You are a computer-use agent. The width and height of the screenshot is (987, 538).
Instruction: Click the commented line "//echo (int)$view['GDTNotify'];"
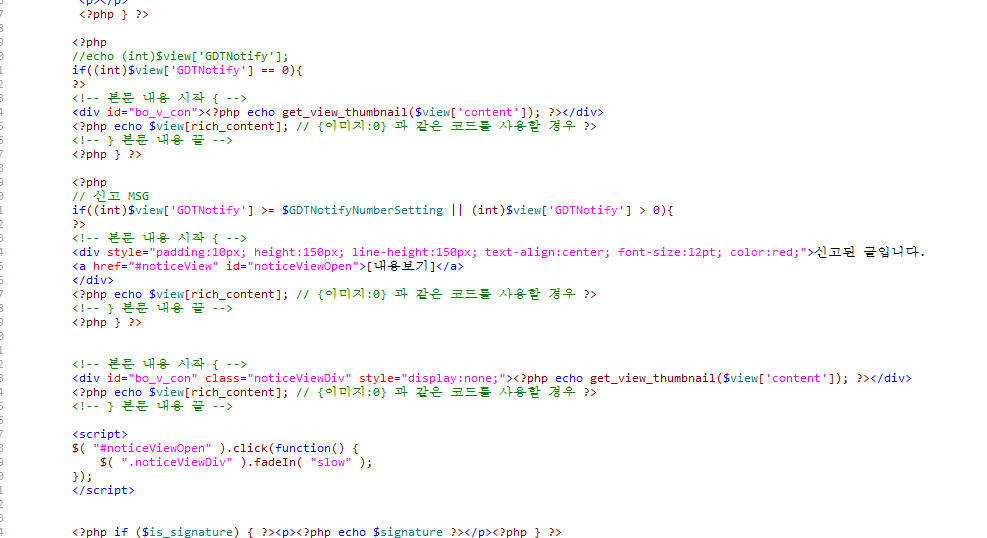coord(180,57)
